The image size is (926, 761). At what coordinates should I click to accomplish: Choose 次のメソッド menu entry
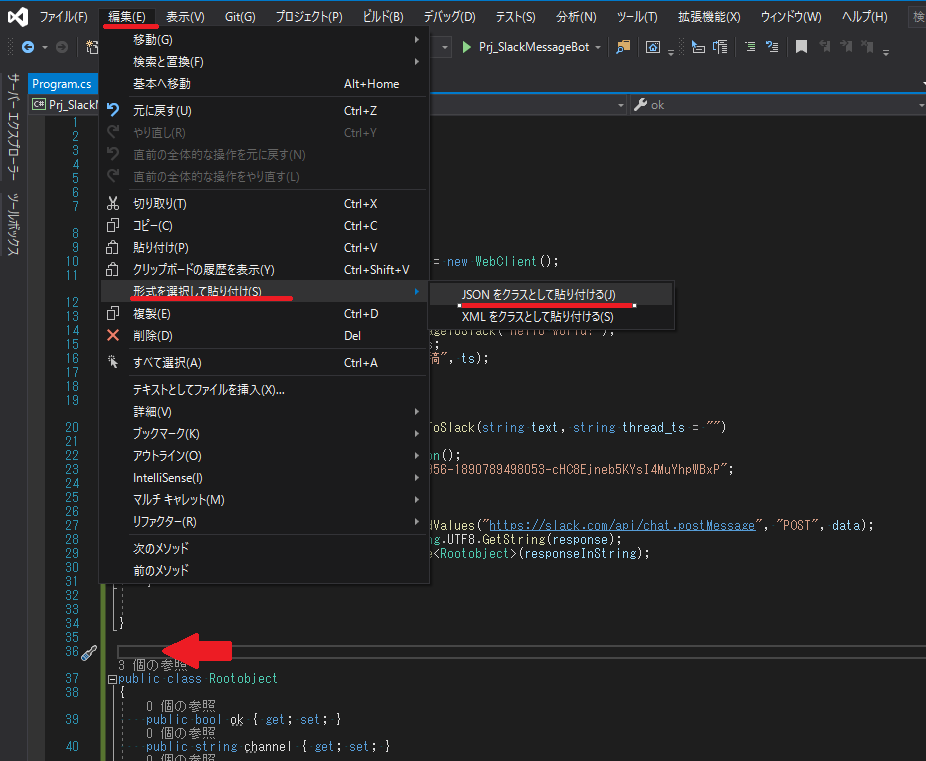pos(264,548)
